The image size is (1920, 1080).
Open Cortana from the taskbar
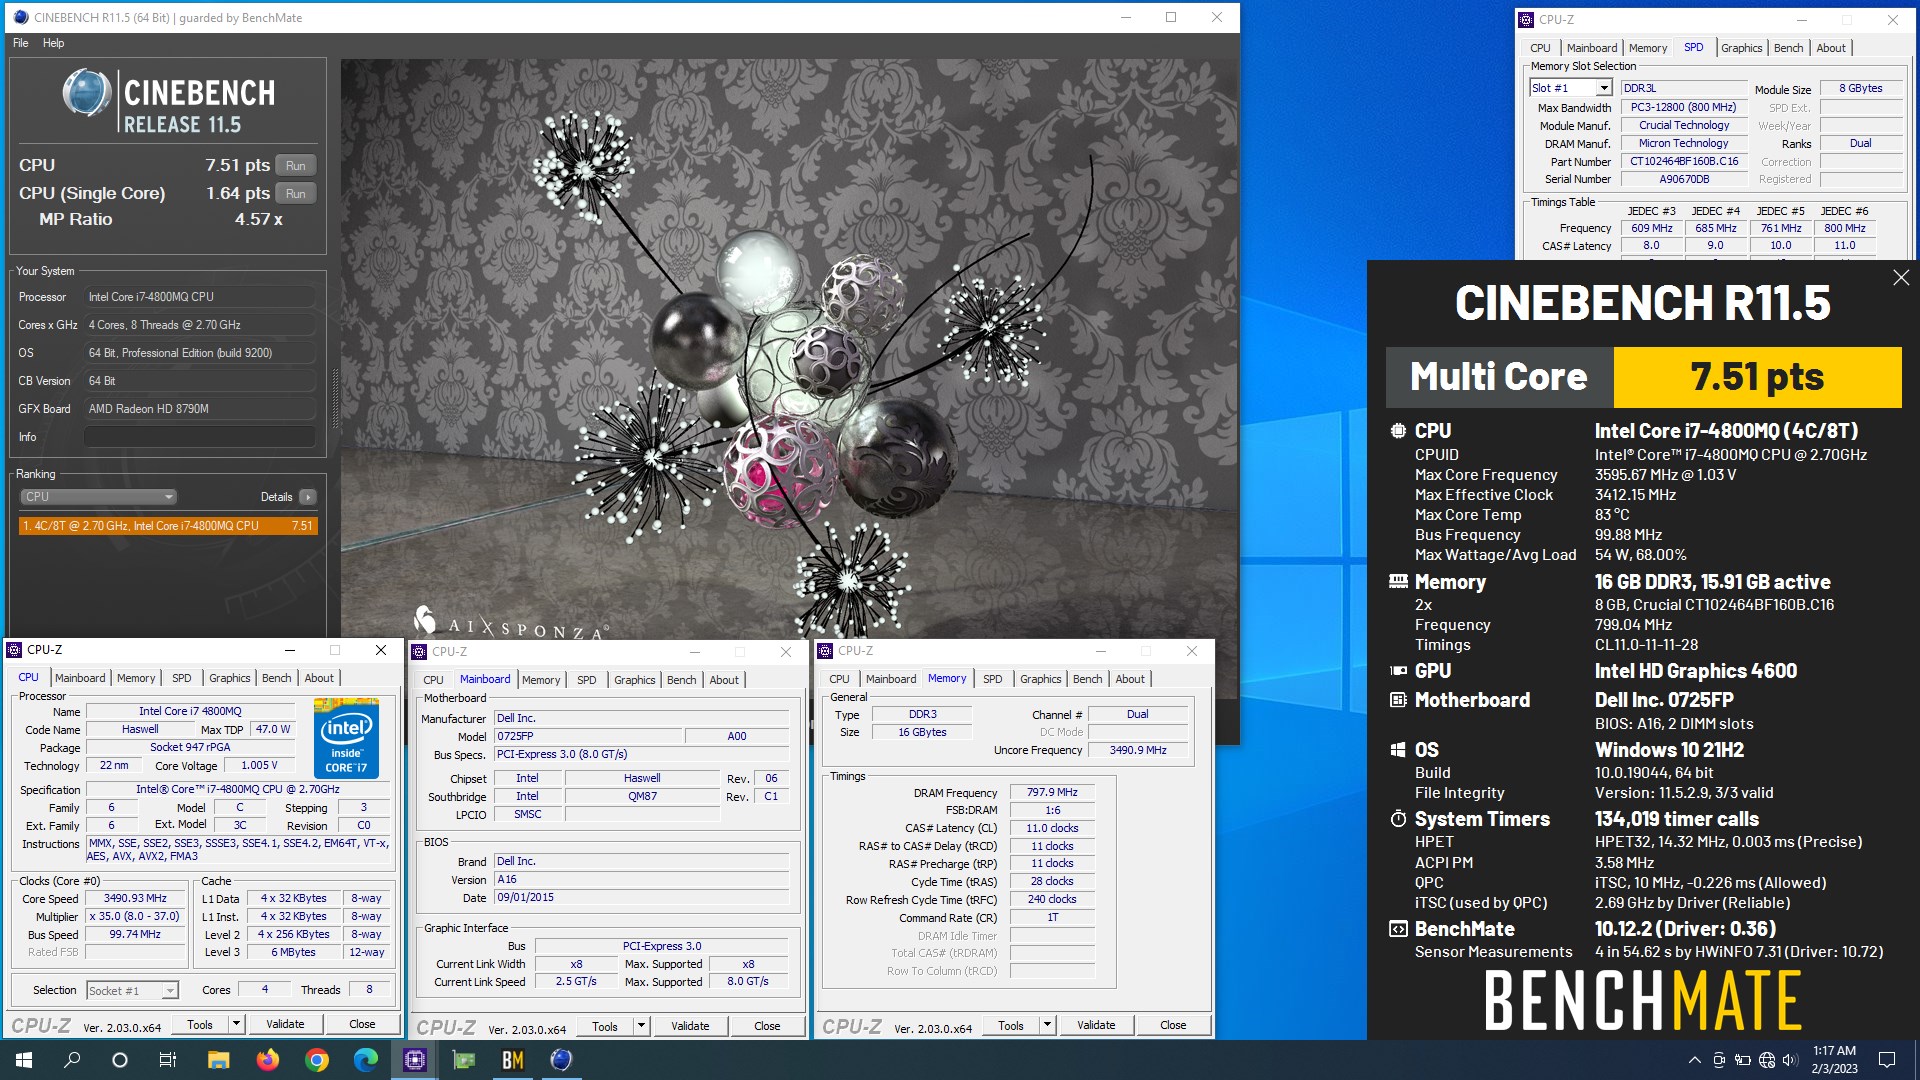[x=120, y=1060]
